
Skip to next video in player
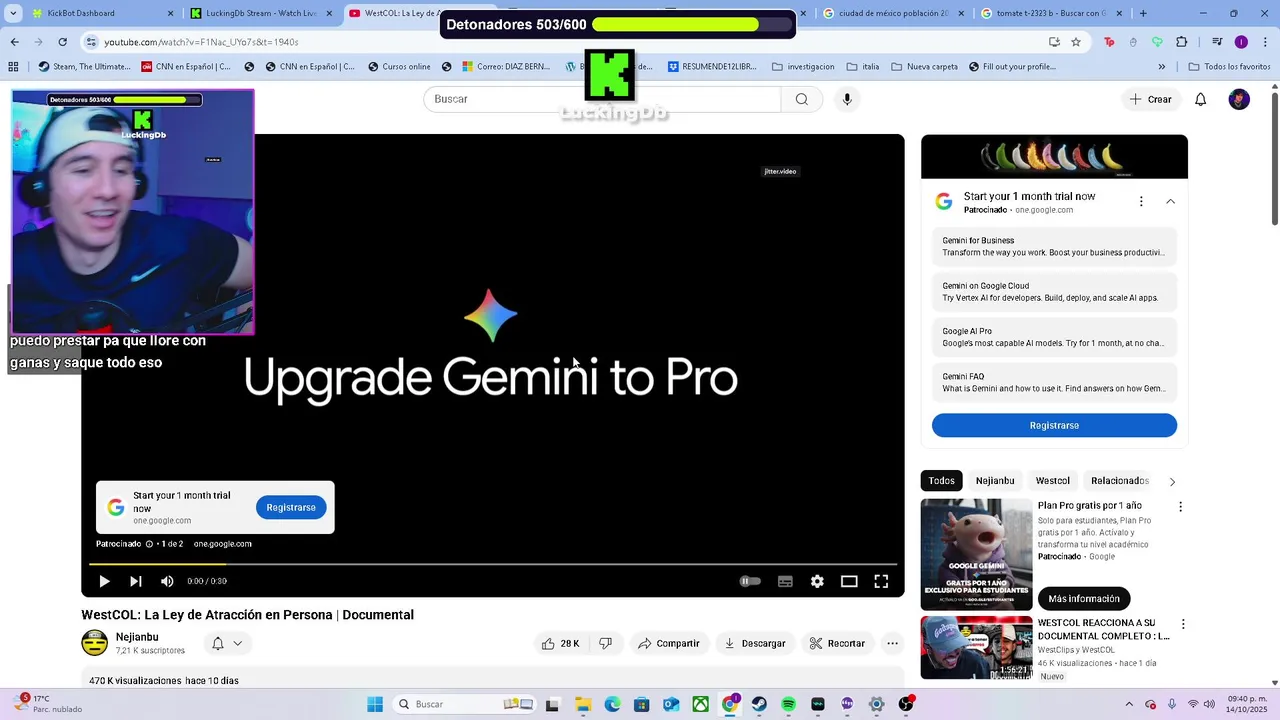(136, 581)
